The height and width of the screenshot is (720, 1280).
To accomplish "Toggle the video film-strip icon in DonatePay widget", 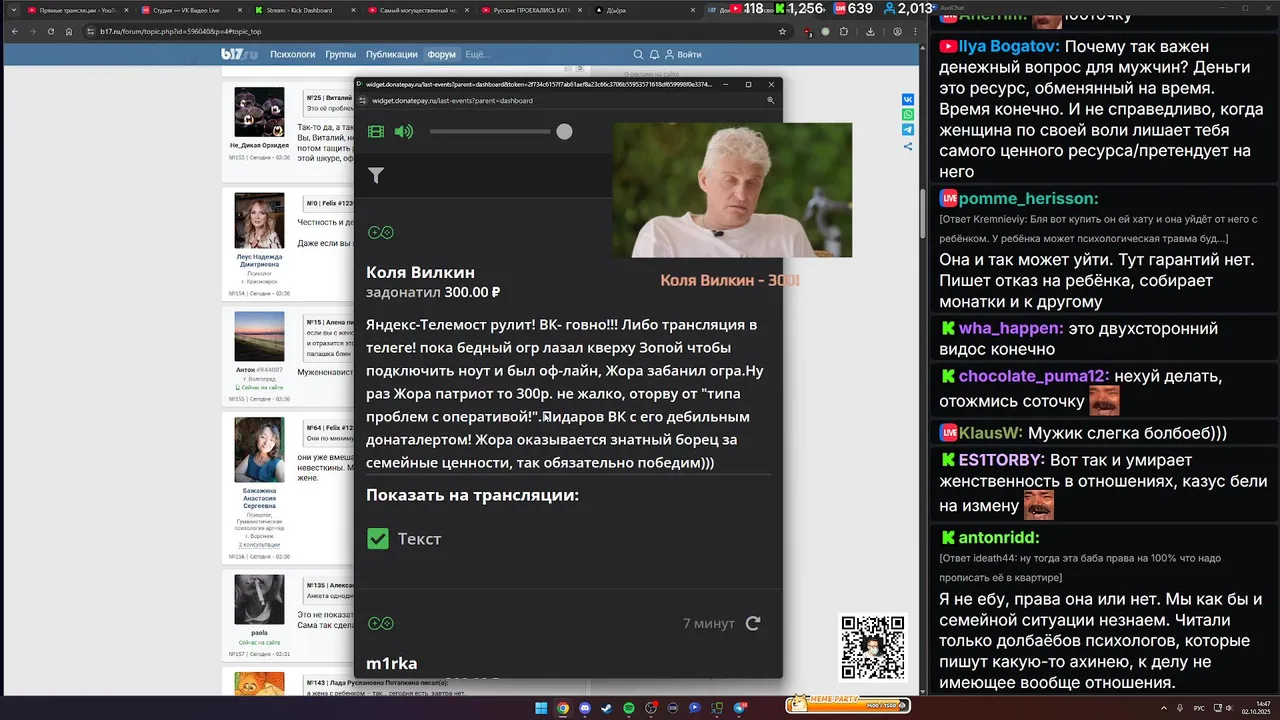I will pyautogui.click(x=376, y=131).
